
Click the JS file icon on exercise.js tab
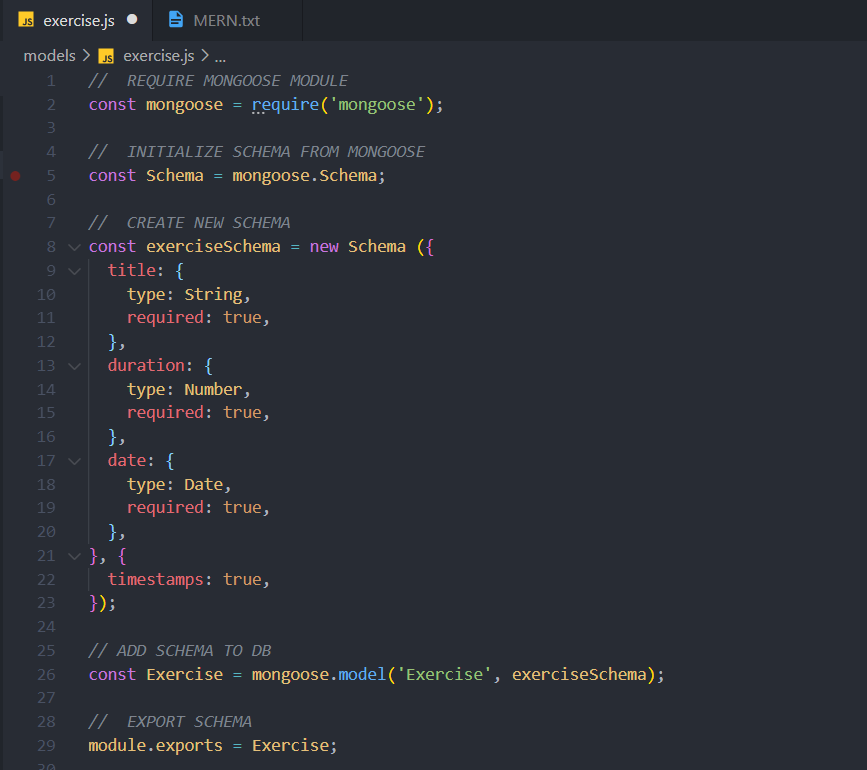26,20
